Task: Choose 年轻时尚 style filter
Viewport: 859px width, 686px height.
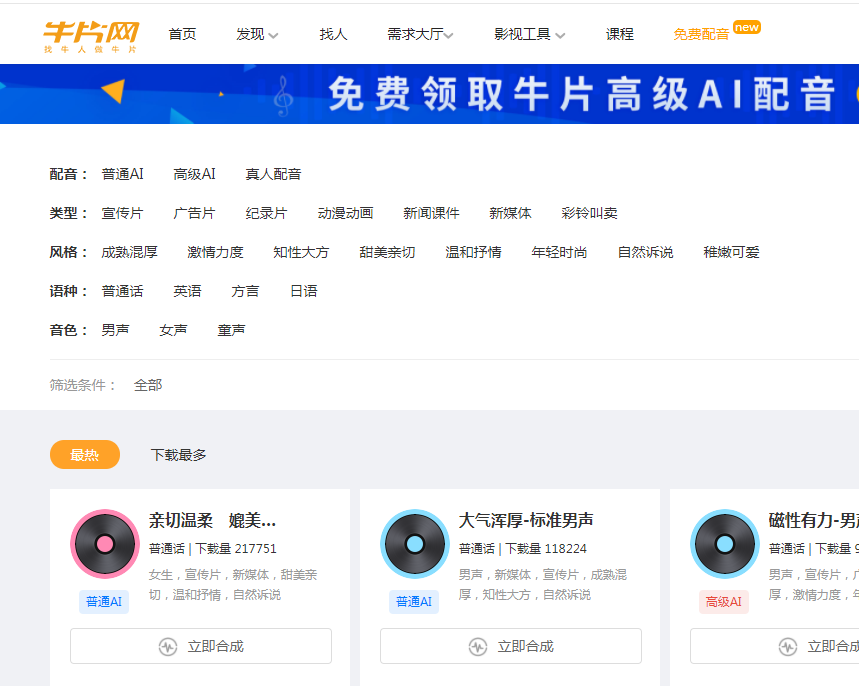Action: pos(559,252)
